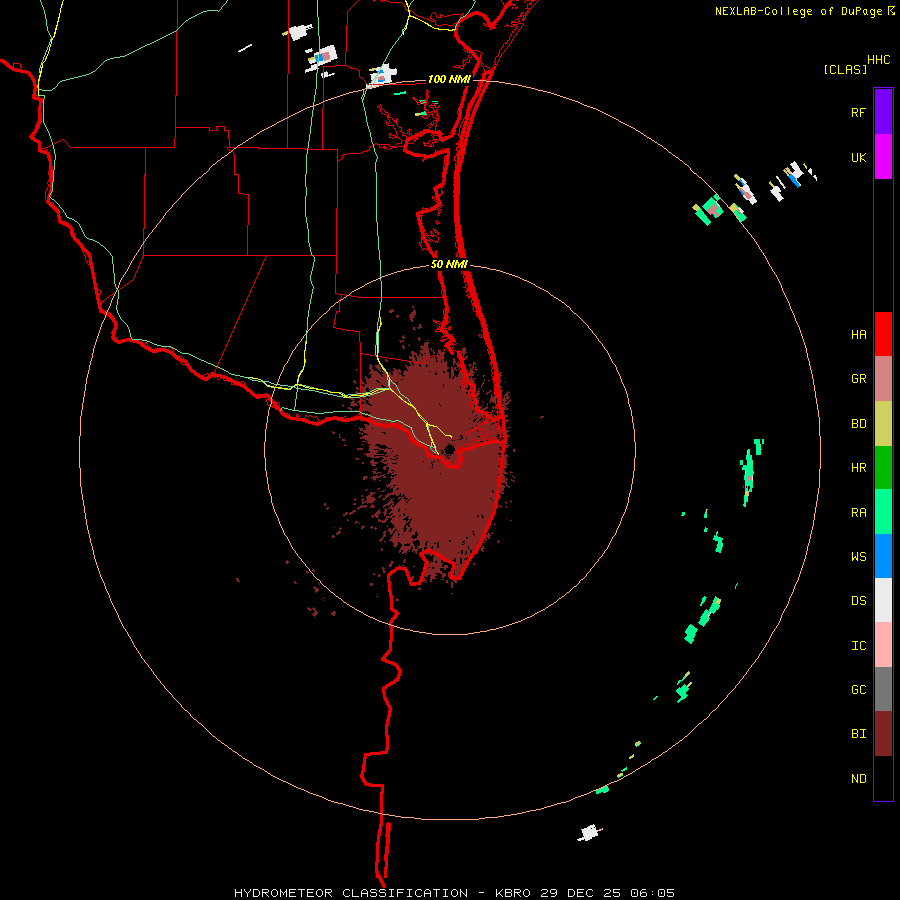Pick the dark green HR legend swatch
This screenshot has width=900, height=900.
coord(883,468)
